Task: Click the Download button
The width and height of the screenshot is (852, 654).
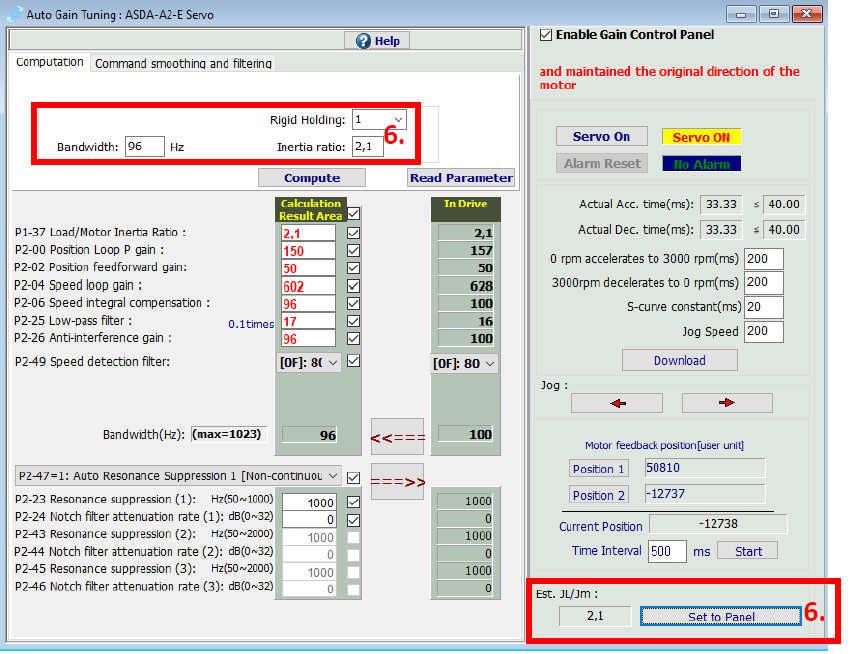Action: tap(679, 360)
